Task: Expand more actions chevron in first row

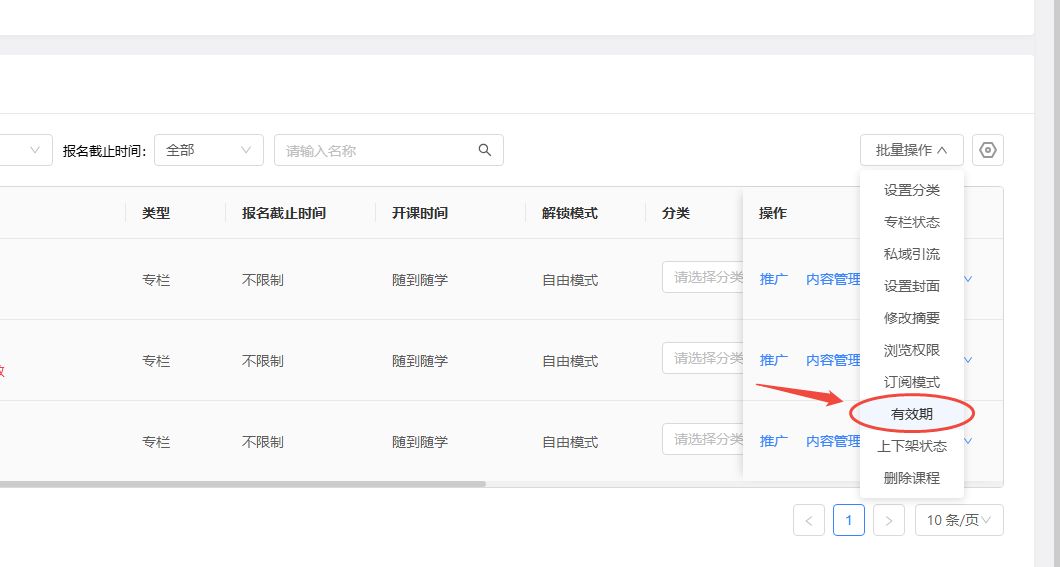Action: [968, 279]
